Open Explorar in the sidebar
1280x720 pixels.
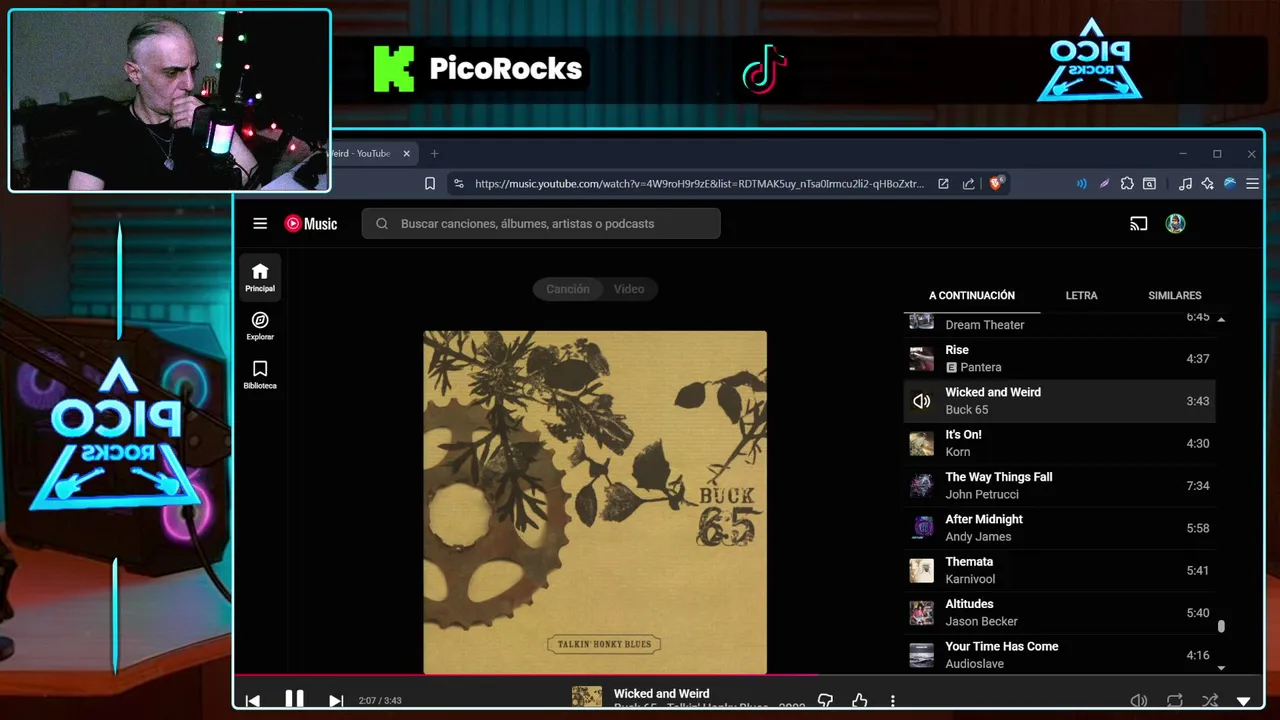point(260,326)
